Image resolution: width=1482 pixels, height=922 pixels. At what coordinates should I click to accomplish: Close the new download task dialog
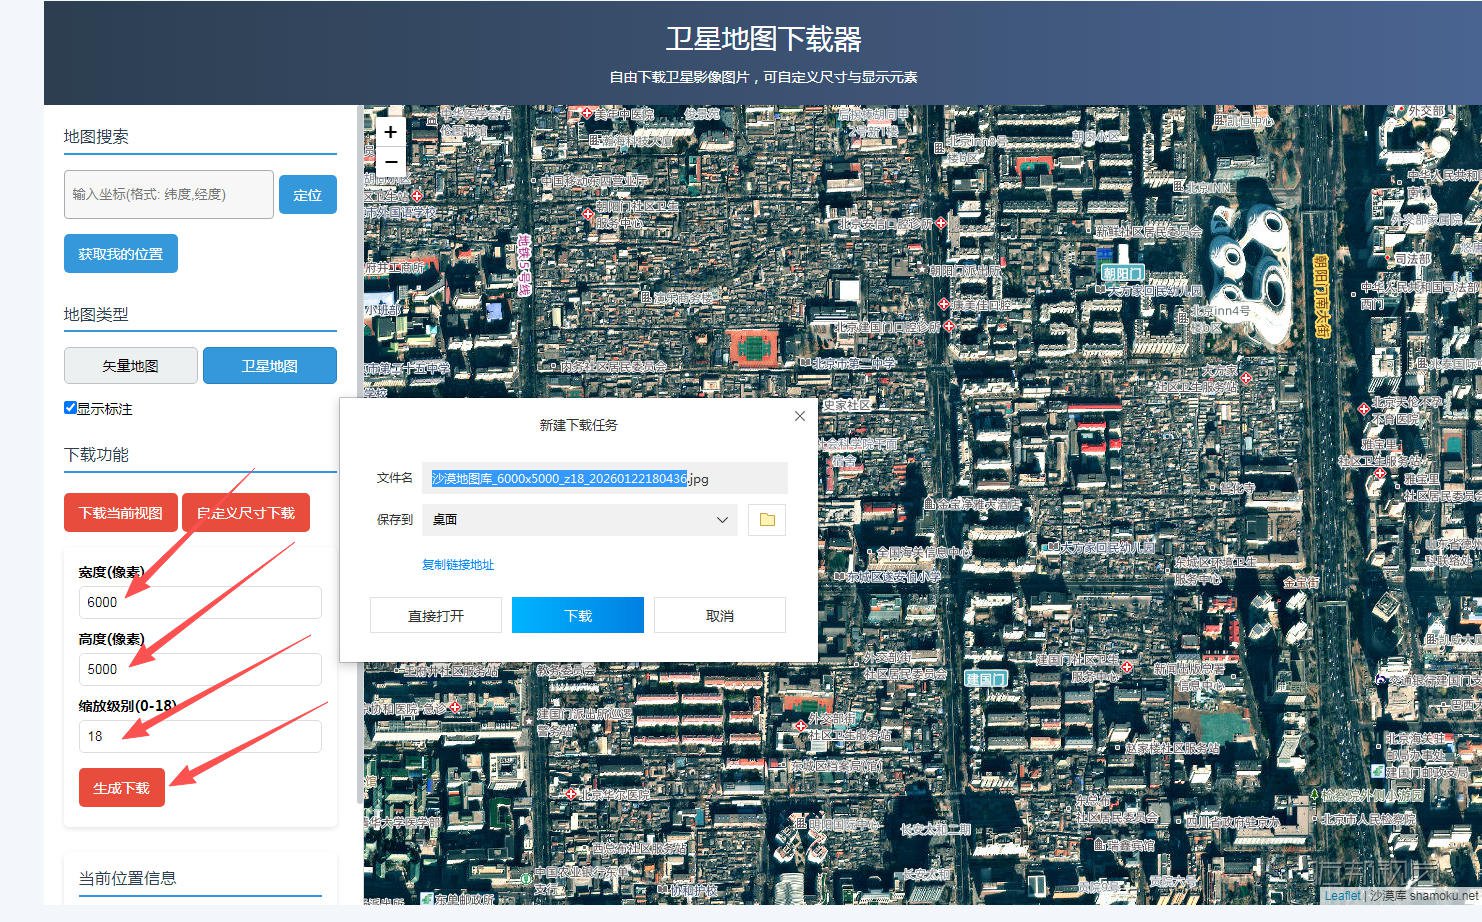pyautogui.click(x=799, y=416)
